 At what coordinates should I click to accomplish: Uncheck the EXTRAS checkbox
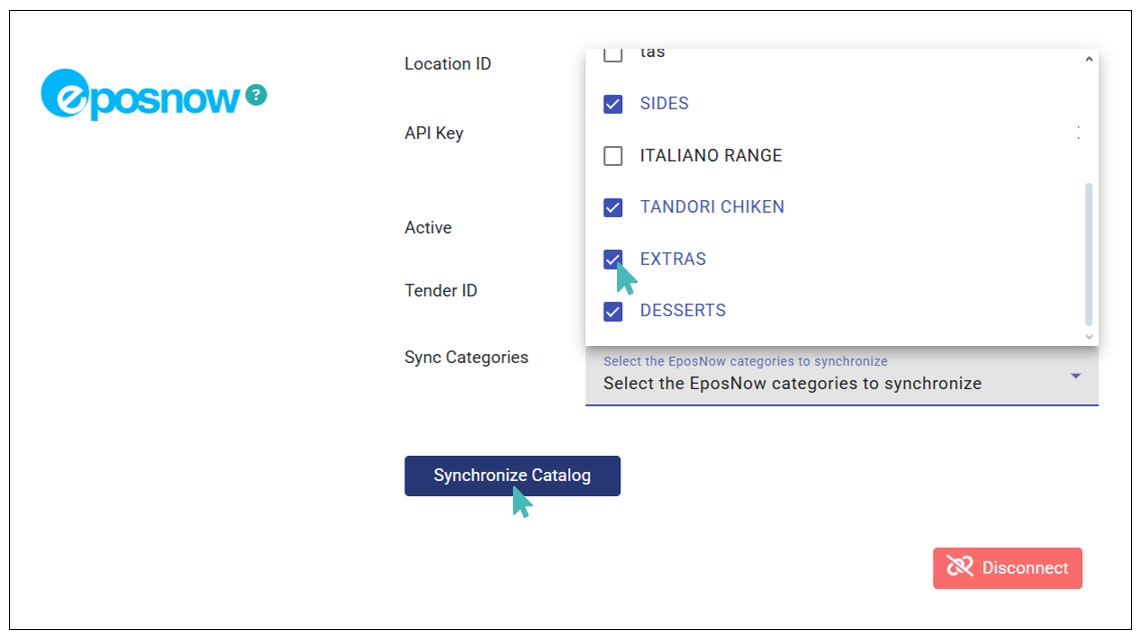coord(613,259)
